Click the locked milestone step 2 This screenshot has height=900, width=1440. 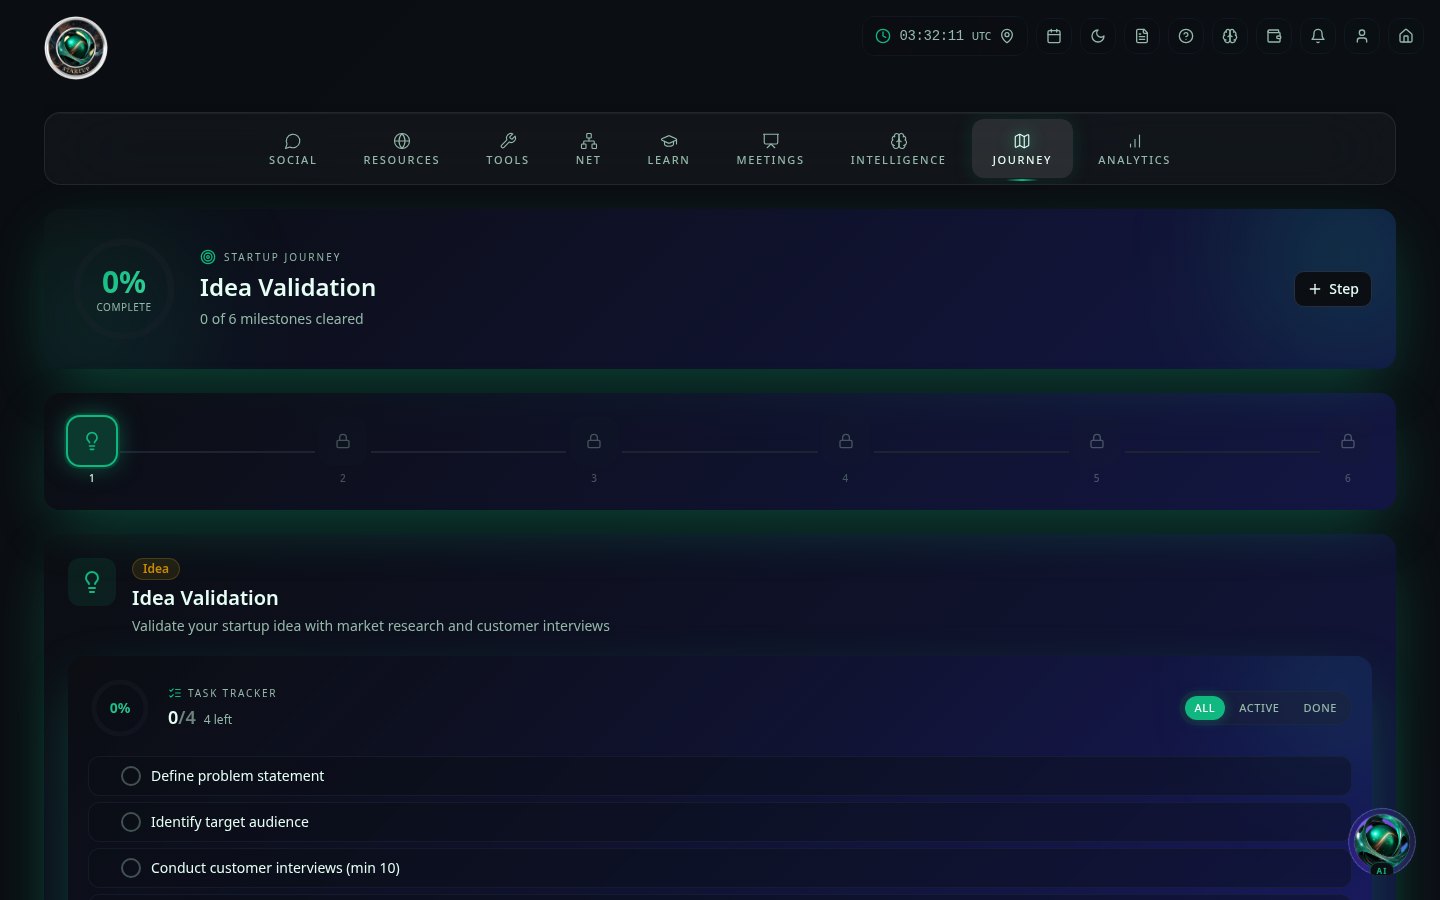coord(343,441)
